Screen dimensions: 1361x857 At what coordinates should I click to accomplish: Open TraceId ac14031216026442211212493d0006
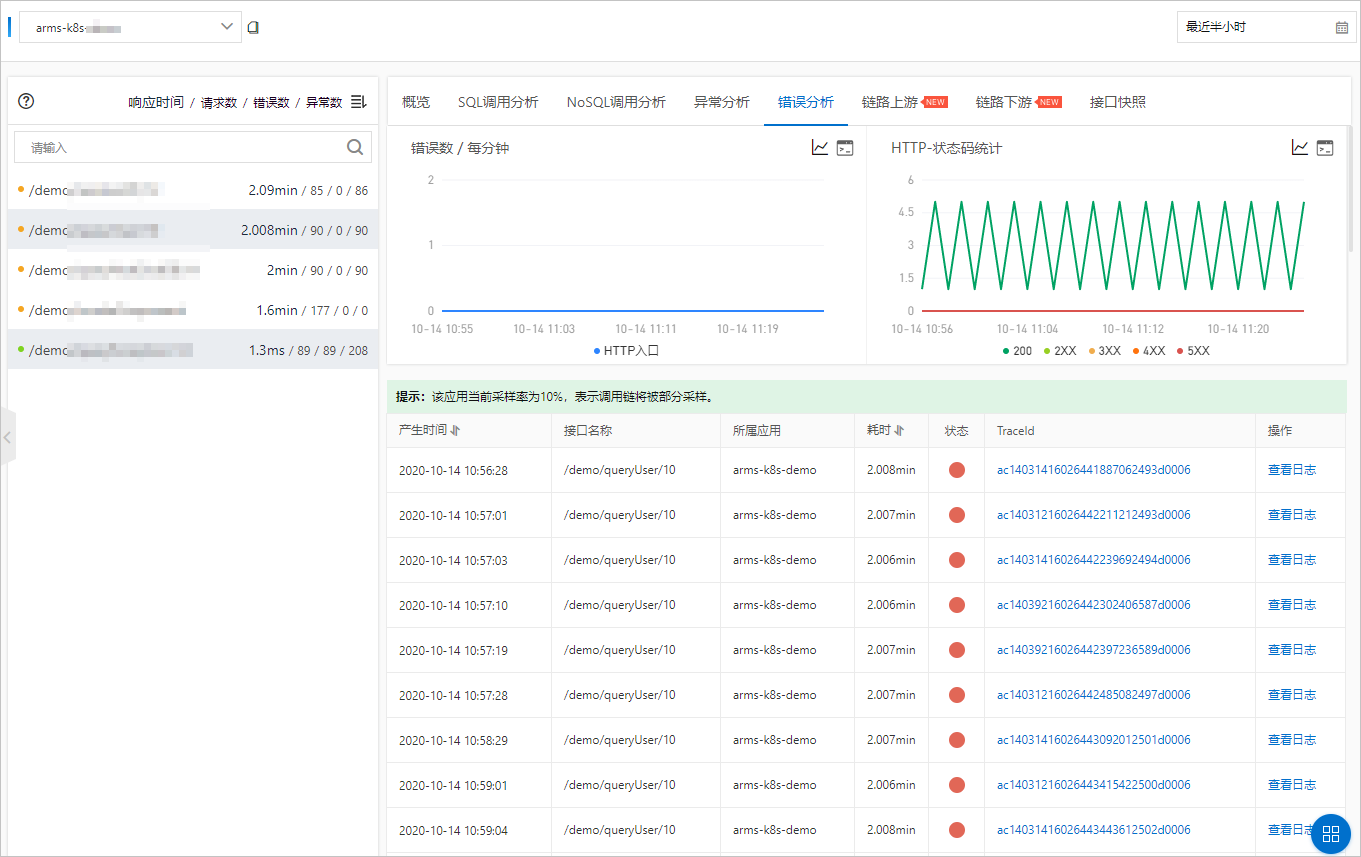coord(1093,515)
